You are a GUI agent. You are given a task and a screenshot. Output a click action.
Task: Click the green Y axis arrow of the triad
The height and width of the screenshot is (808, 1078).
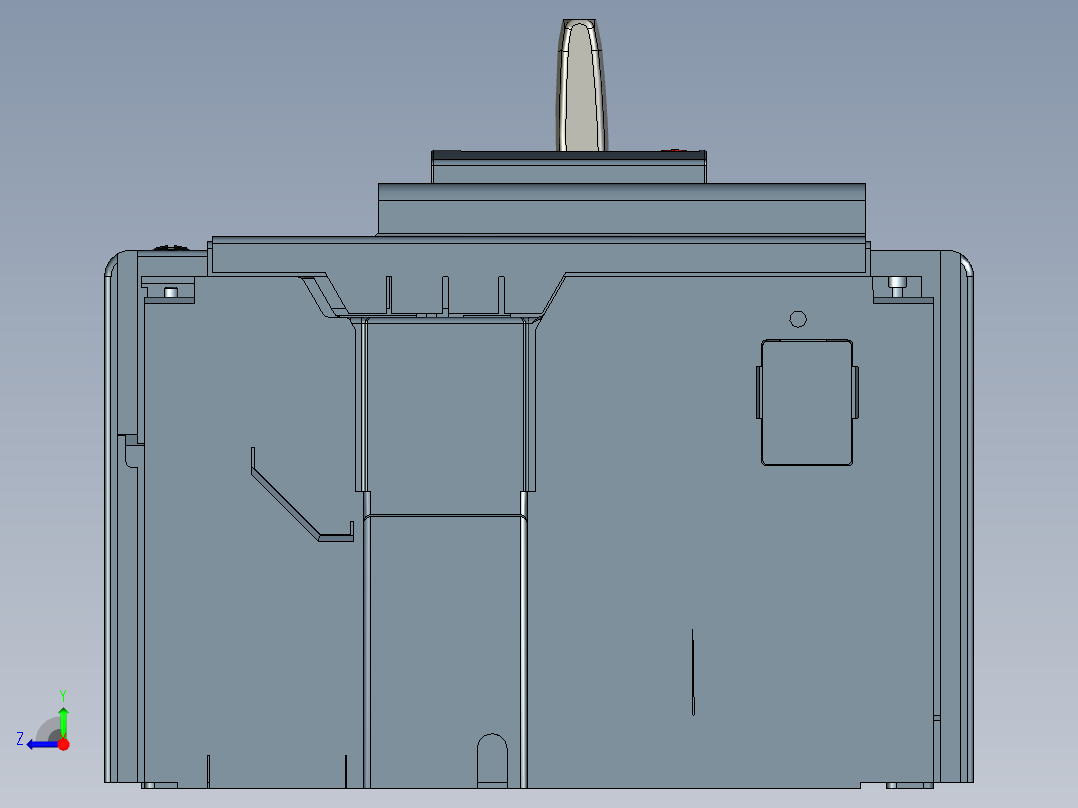point(63,721)
